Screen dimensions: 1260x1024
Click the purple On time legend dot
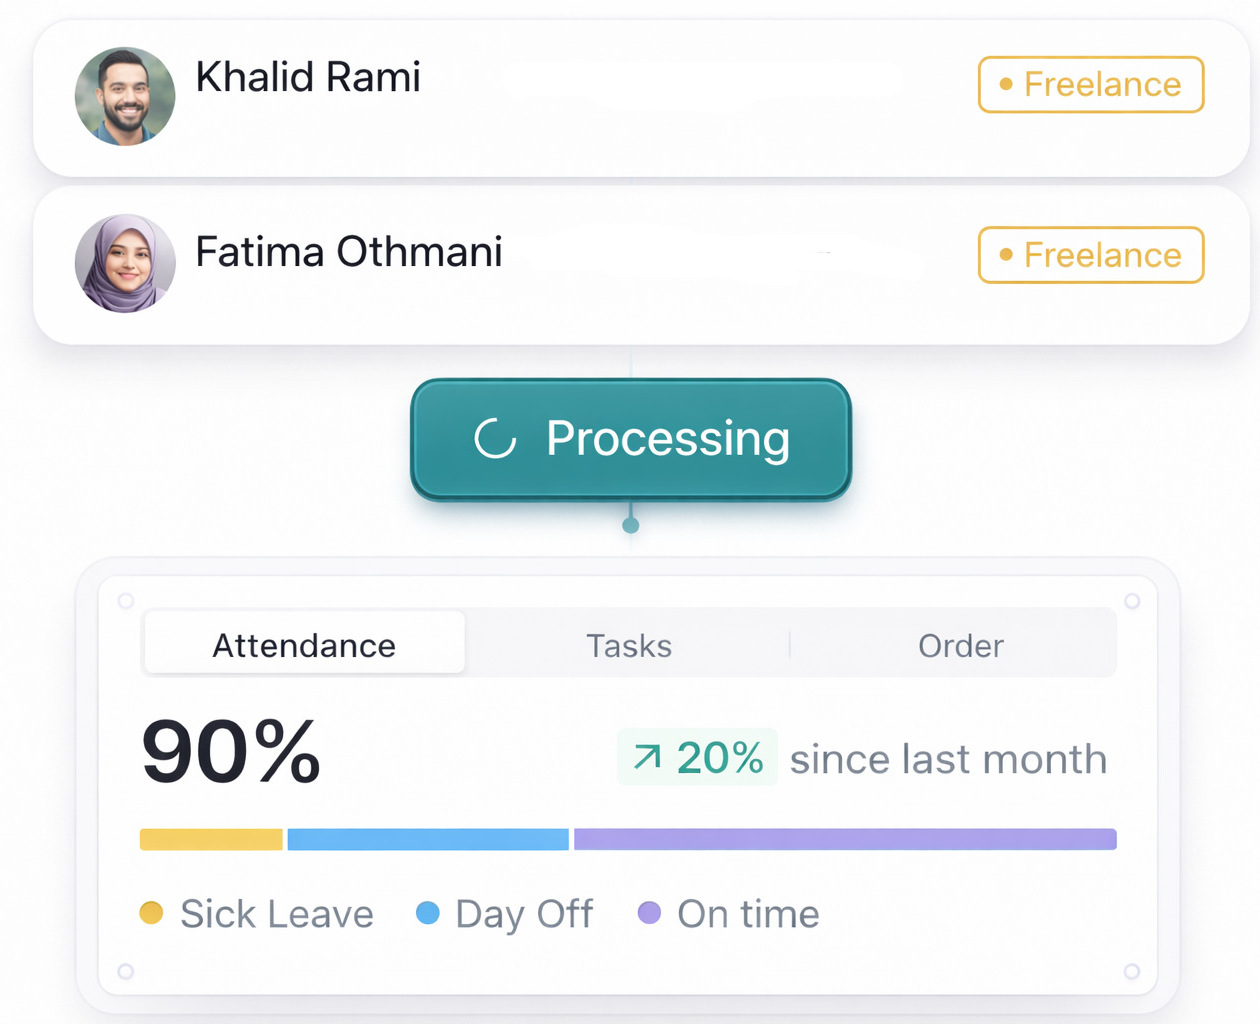click(x=649, y=913)
